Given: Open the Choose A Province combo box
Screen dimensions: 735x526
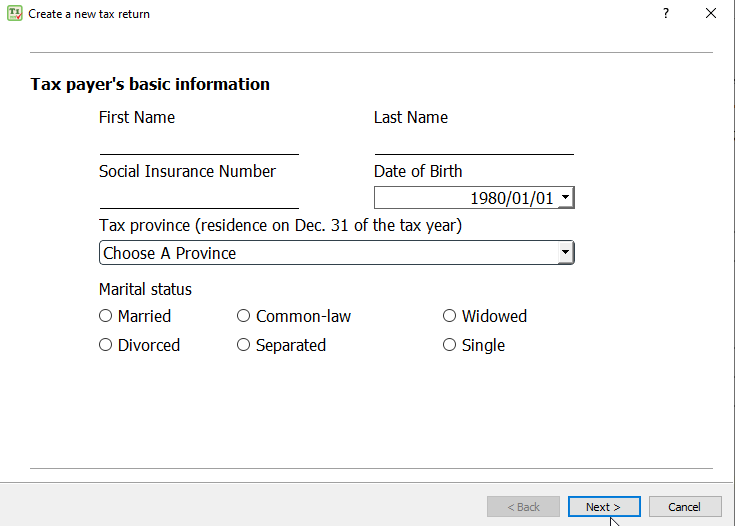Looking at the screenshot, I should (x=328, y=253).
